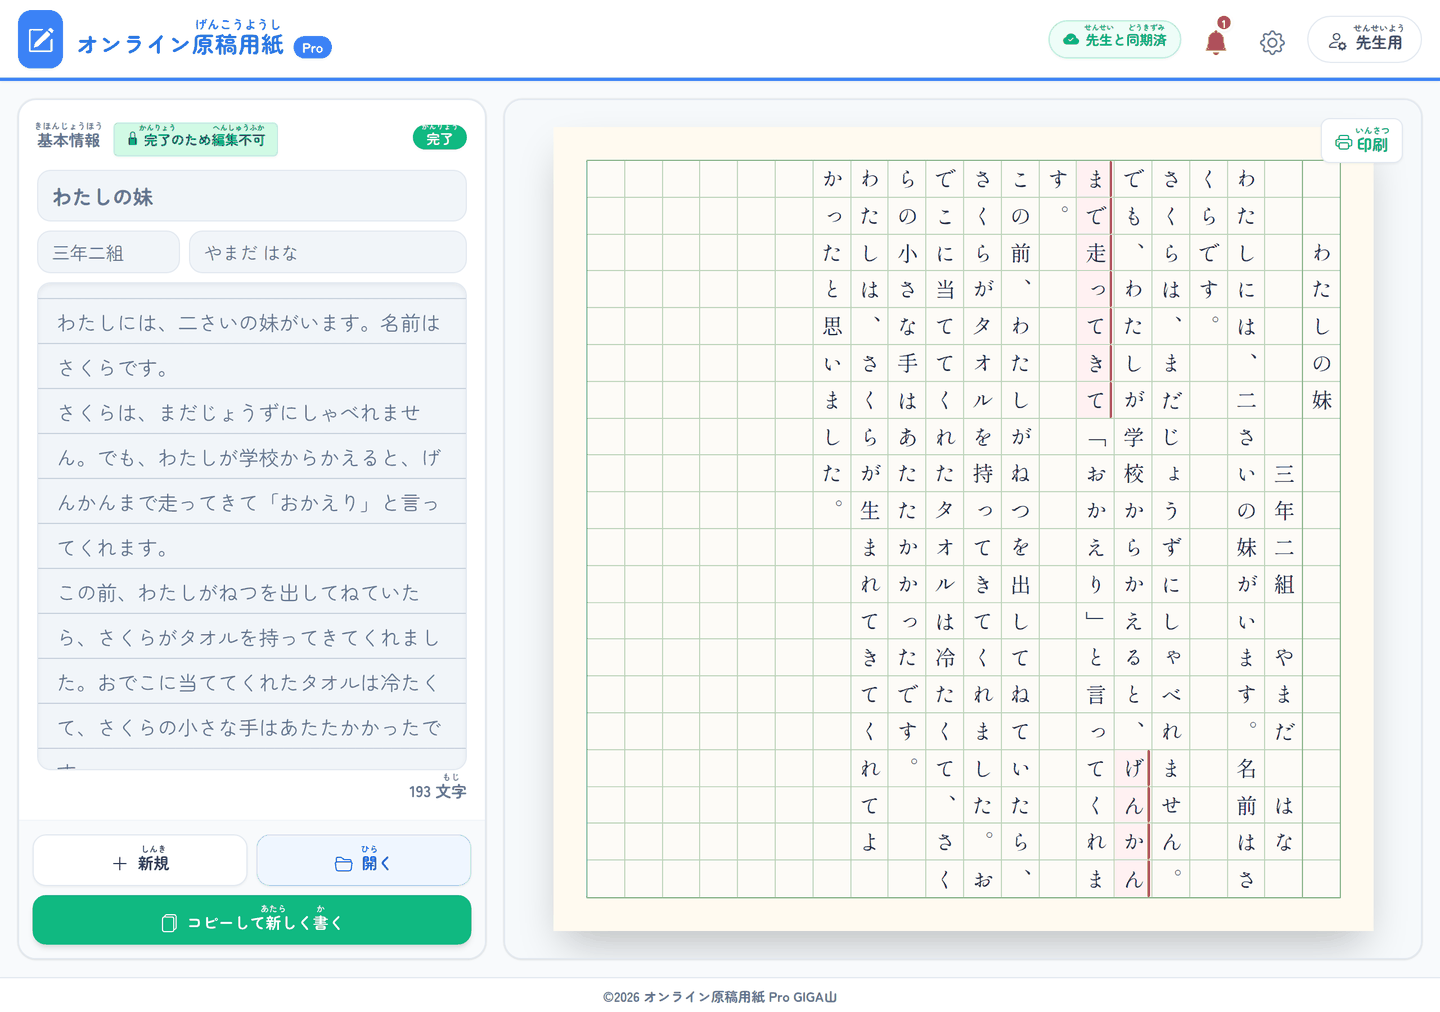Click the manuscript paper grid preview
This screenshot has height=1012, width=1440.
pyautogui.click(x=963, y=529)
